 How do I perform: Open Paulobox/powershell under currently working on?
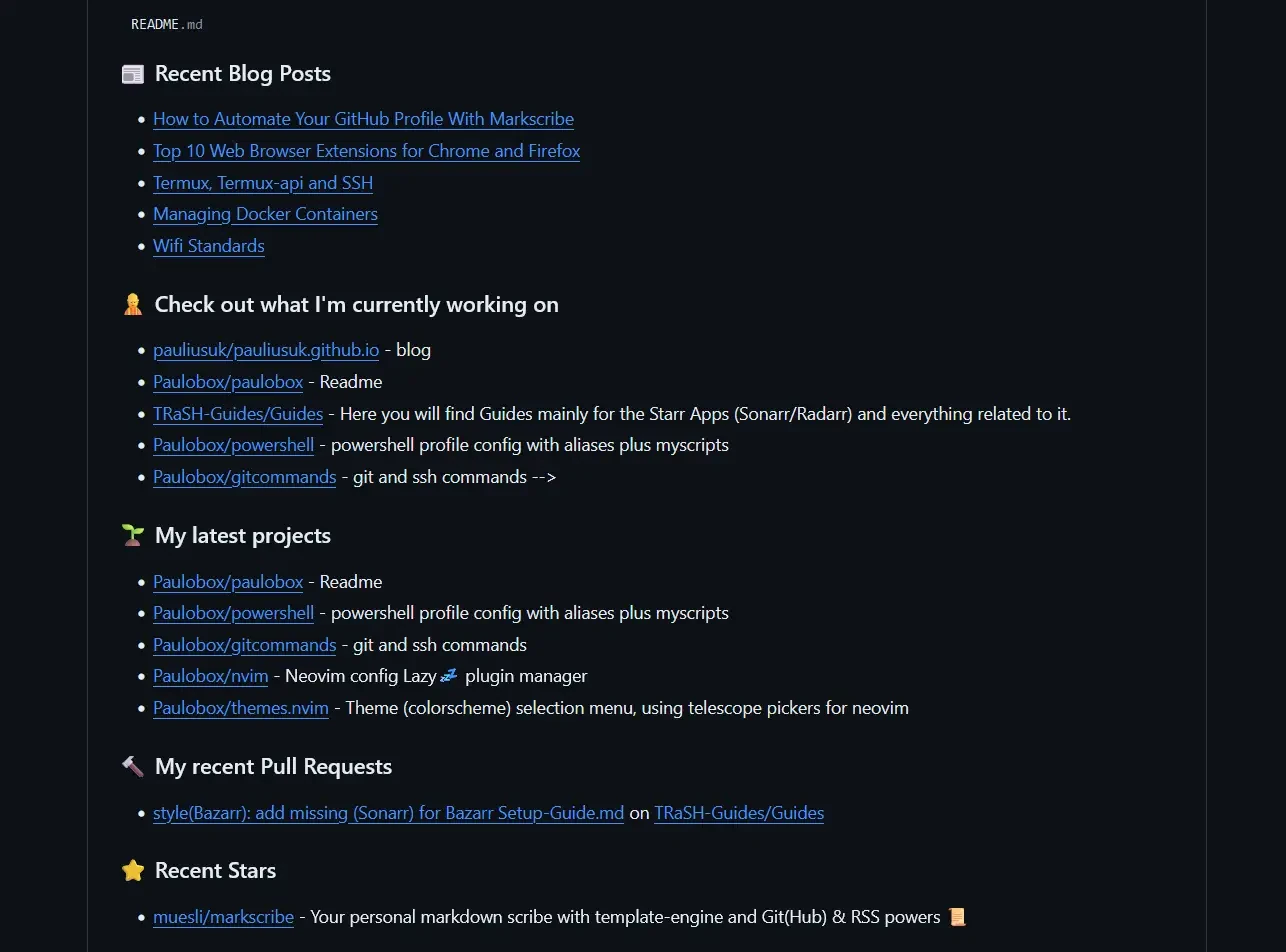[233, 445]
